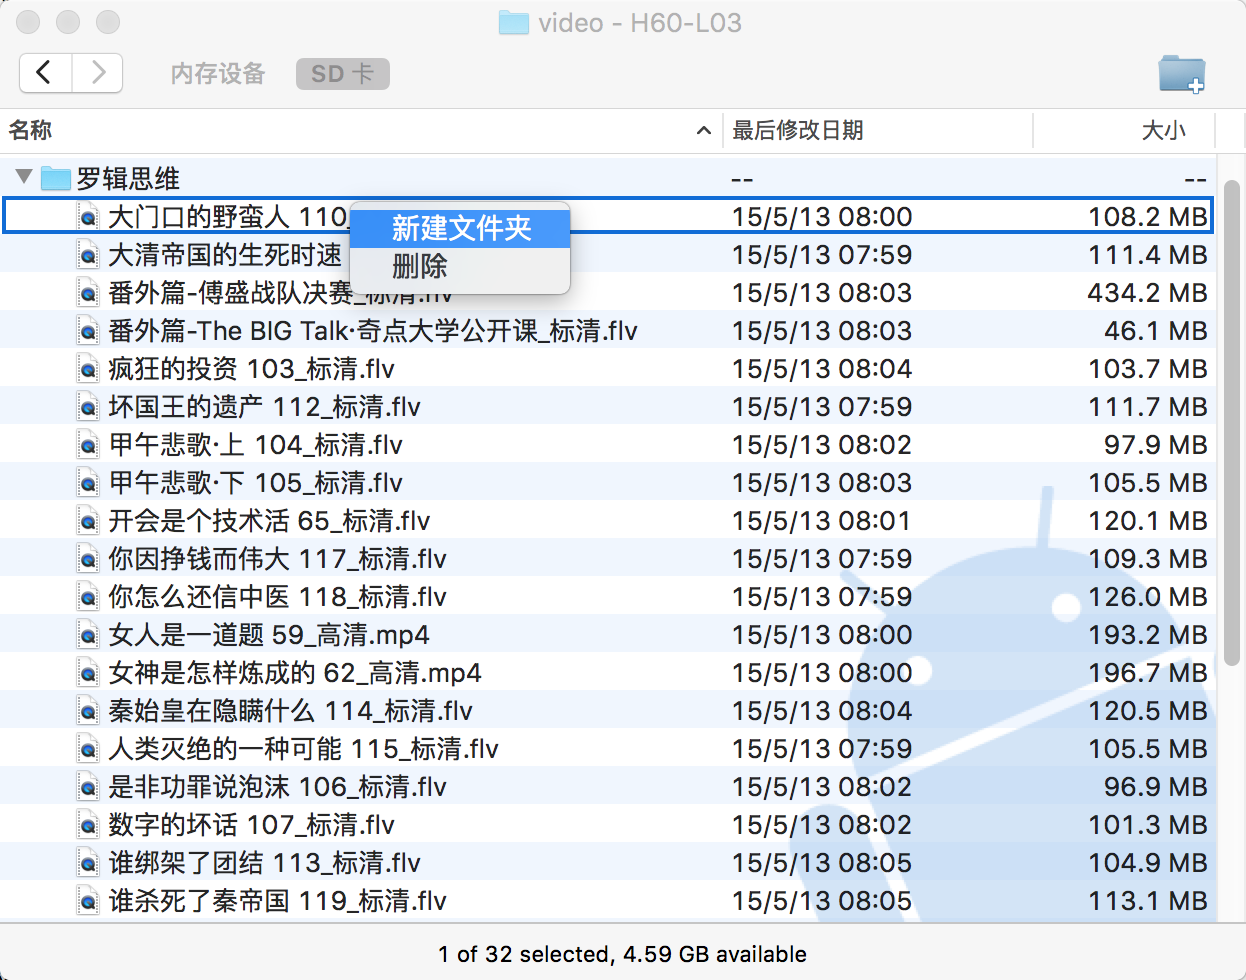Click file icon of 大清帝国的生死时速
This screenshot has width=1246, height=980.
89,255
